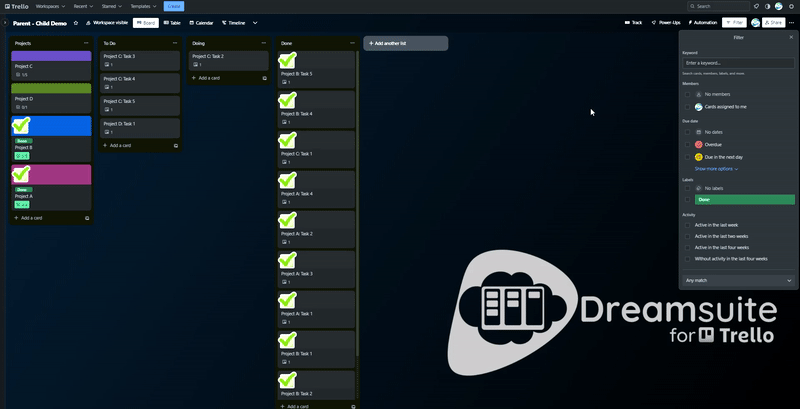
Task: Click the Create button
Action: pyautogui.click(x=174, y=7)
